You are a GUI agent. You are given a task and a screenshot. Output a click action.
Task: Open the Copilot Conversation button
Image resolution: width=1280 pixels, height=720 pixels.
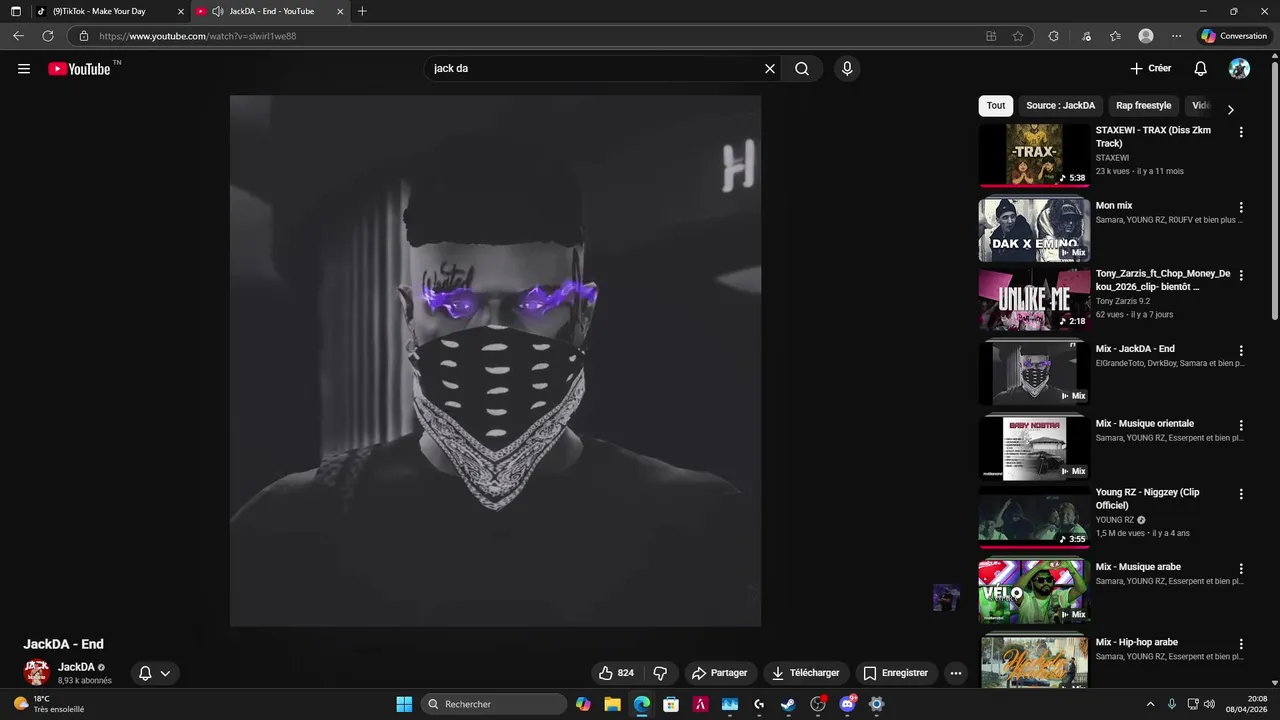point(1234,36)
